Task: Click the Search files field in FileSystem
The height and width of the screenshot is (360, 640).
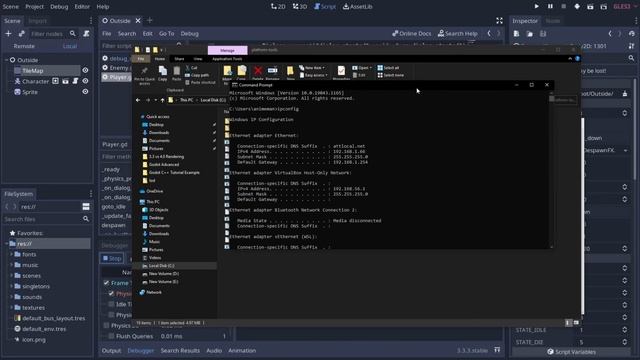Action: (46, 219)
